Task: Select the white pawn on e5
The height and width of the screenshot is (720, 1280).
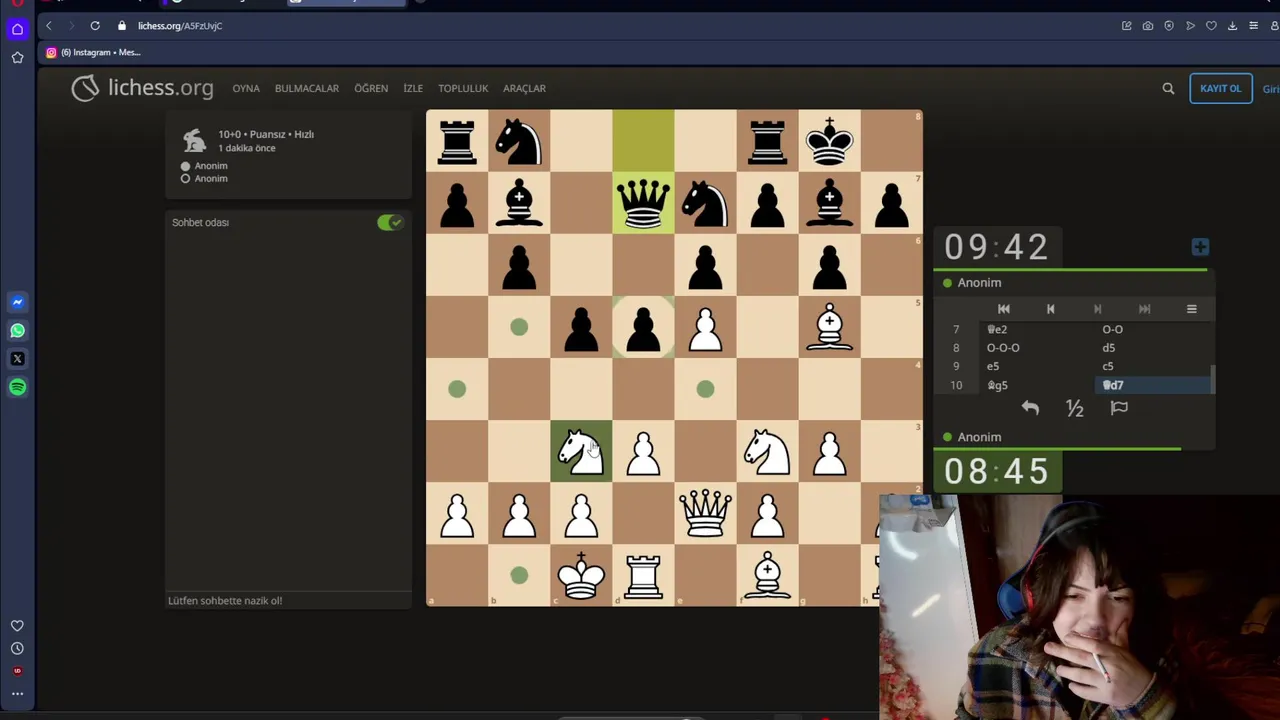Action: coord(705,327)
